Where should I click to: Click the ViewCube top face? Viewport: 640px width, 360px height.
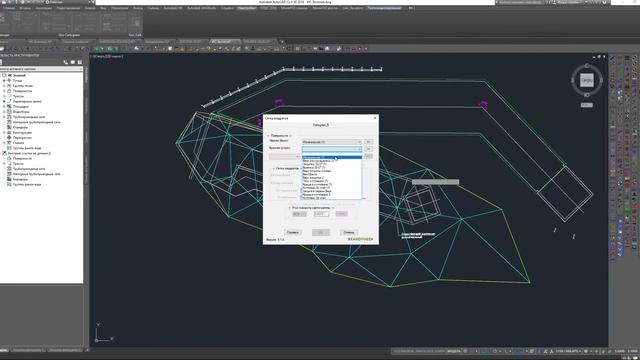click(x=587, y=80)
